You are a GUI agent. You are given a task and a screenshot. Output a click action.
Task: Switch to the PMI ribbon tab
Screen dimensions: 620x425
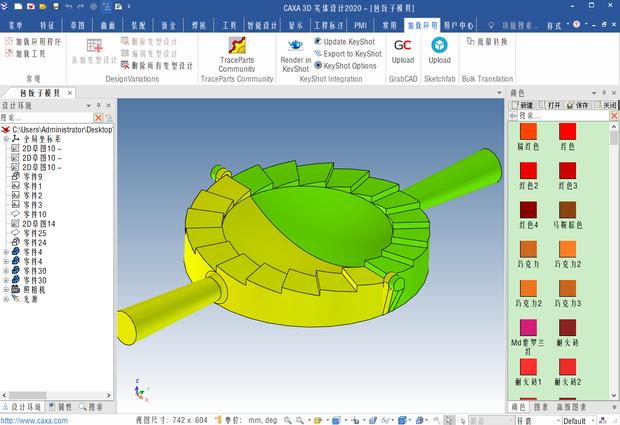(x=360, y=25)
